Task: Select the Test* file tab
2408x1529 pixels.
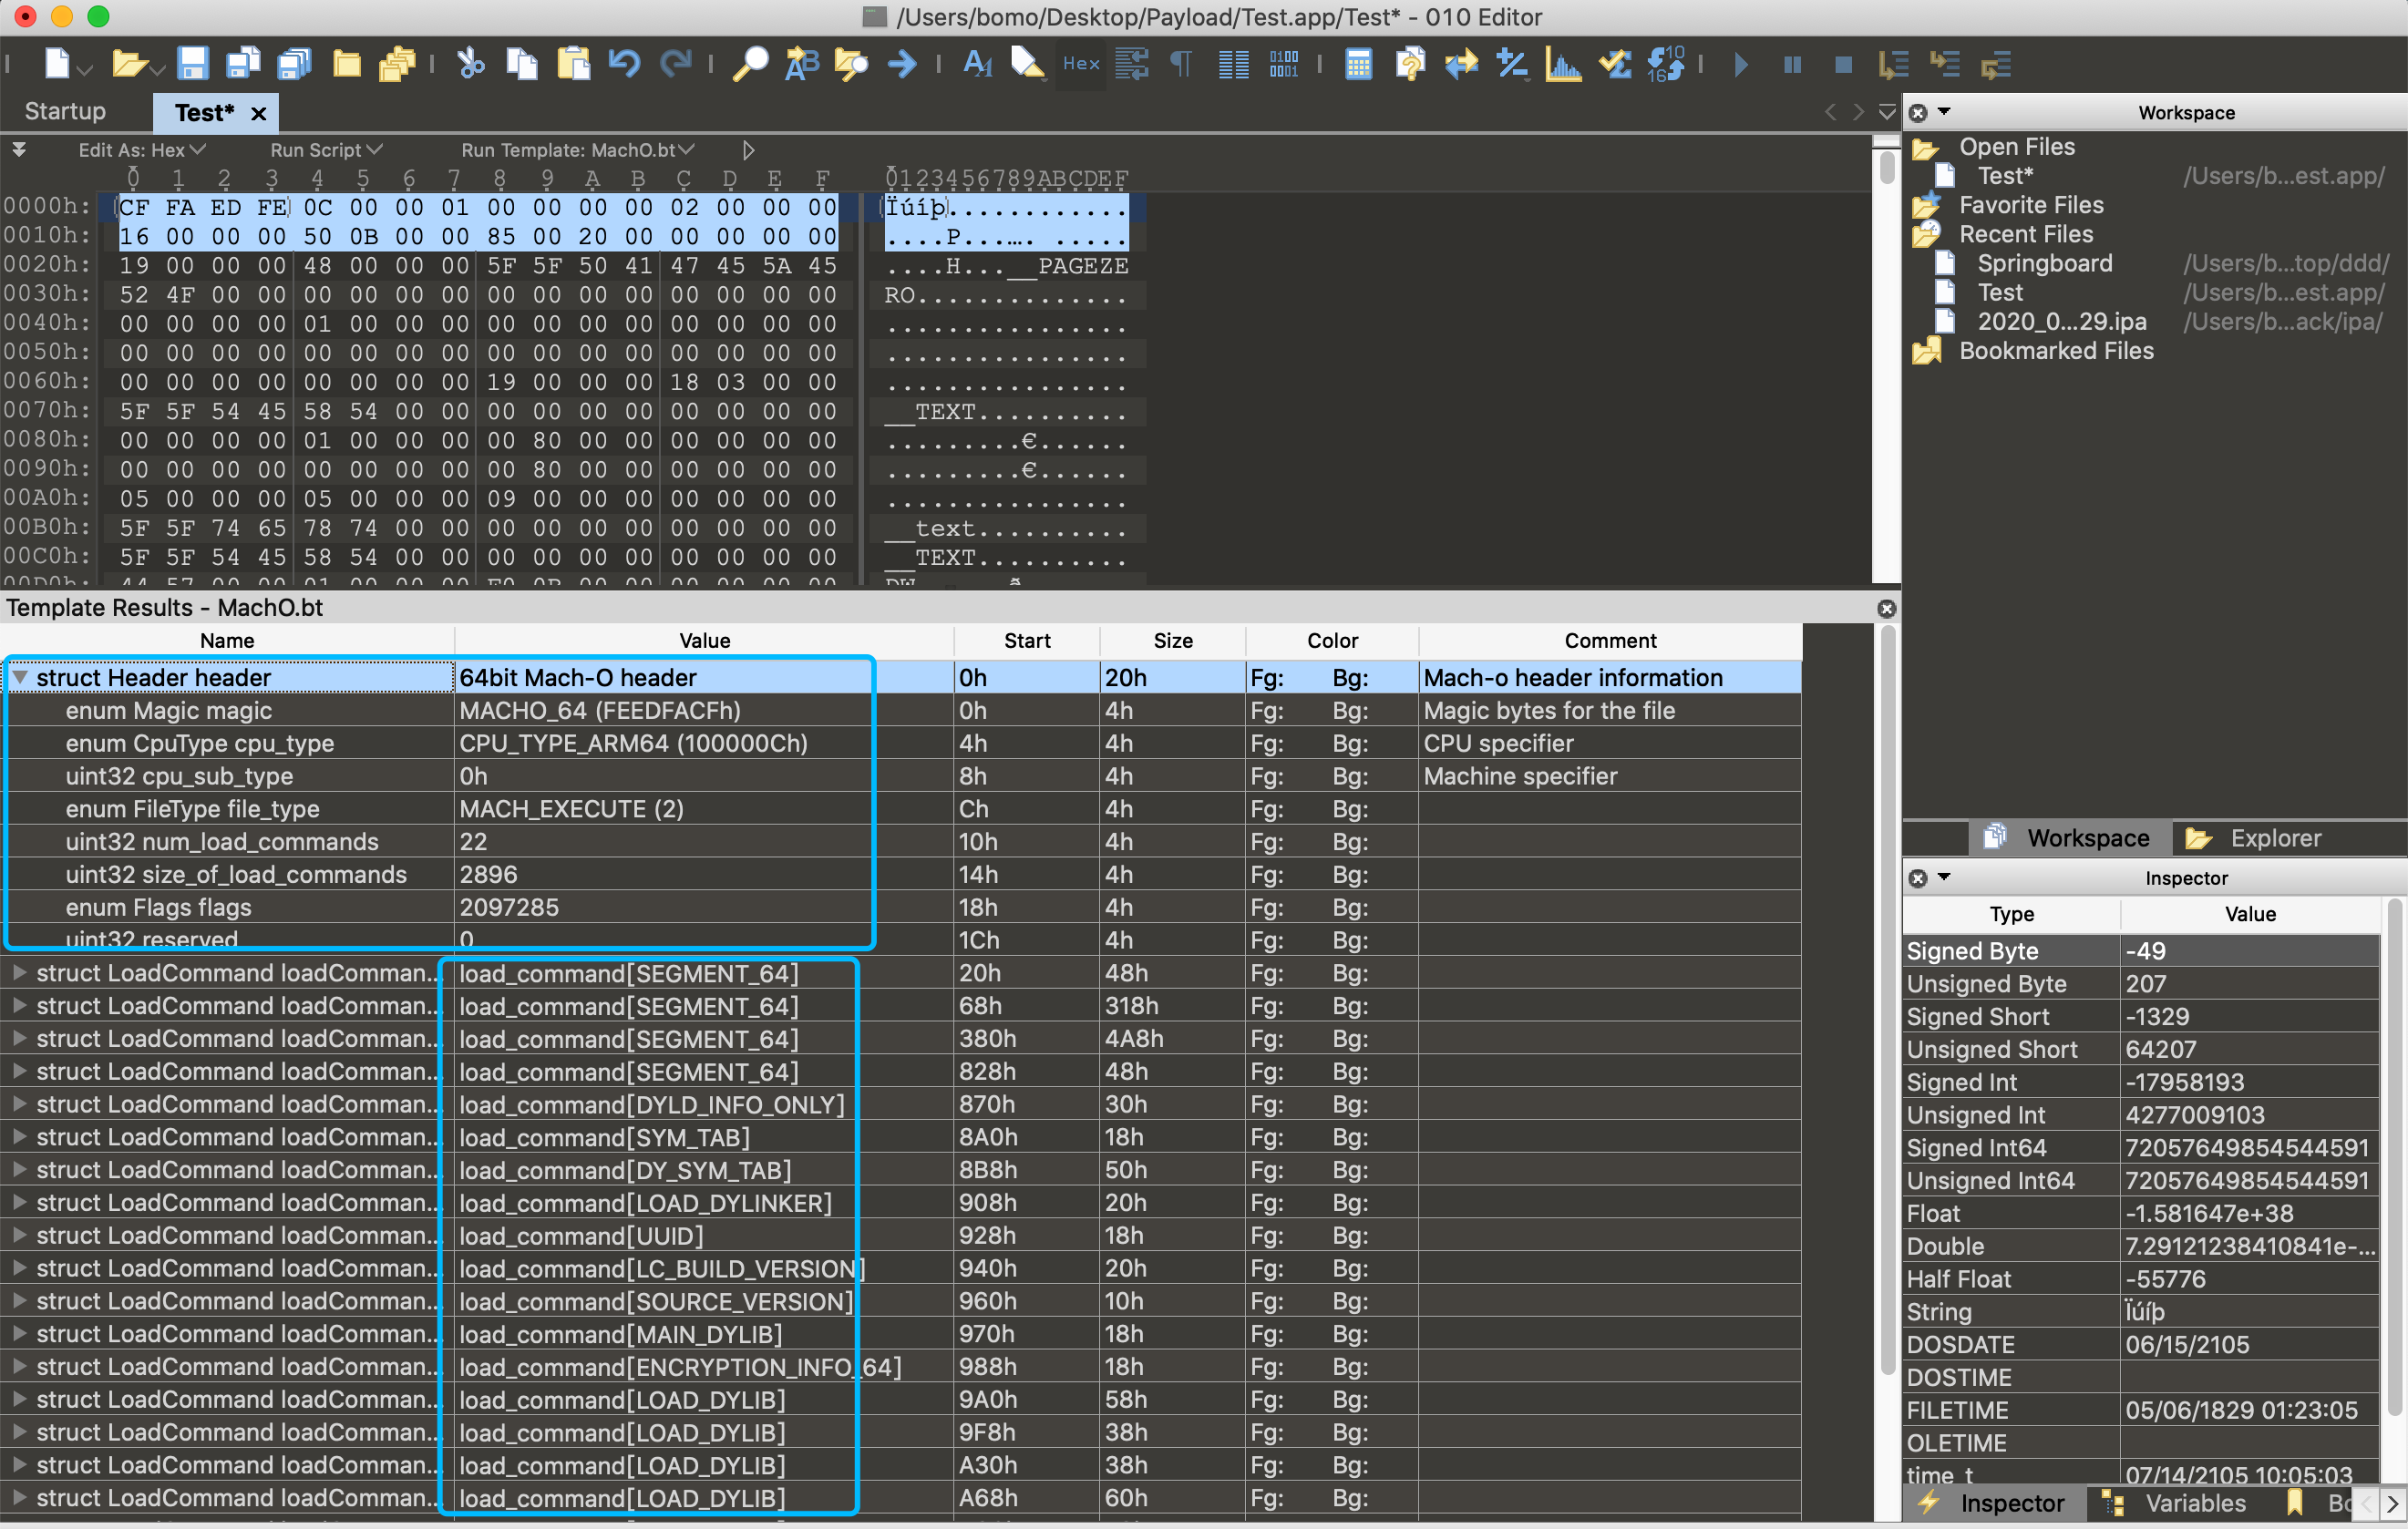Action: pyautogui.click(x=204, y=112)
